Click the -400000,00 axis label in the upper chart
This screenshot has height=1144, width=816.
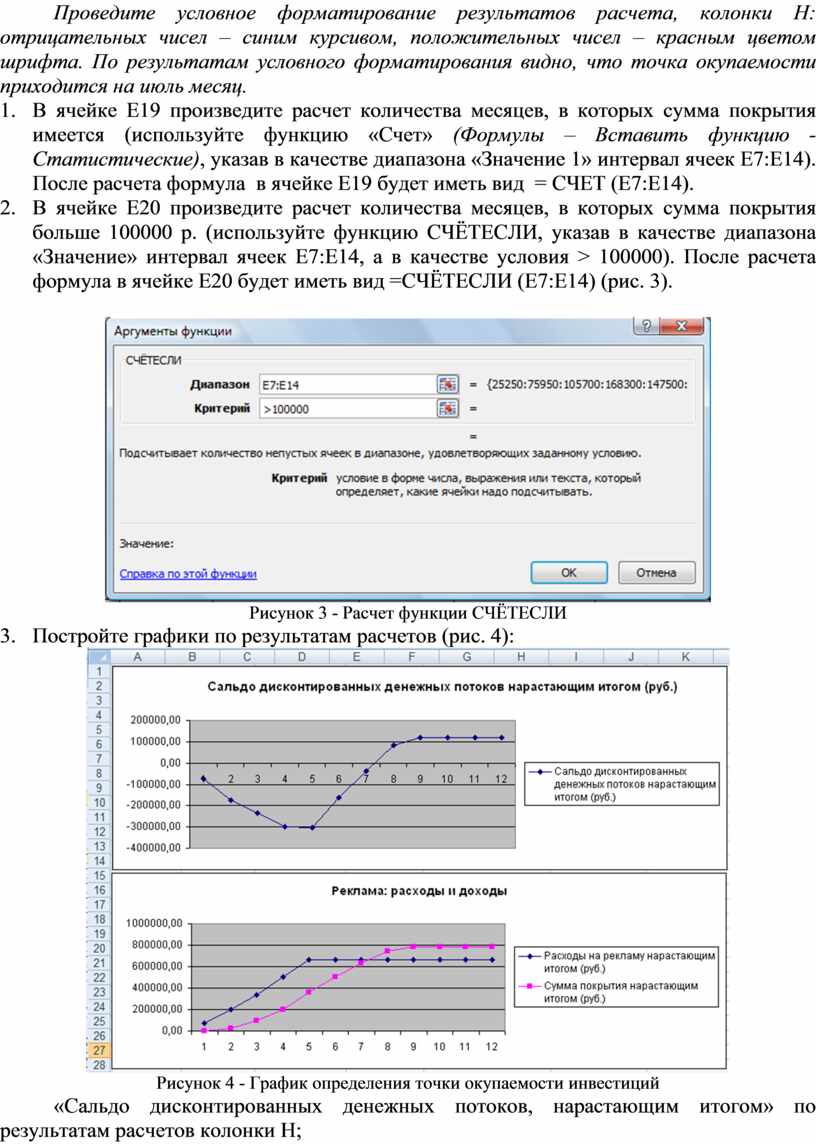[x=153, y=848]
